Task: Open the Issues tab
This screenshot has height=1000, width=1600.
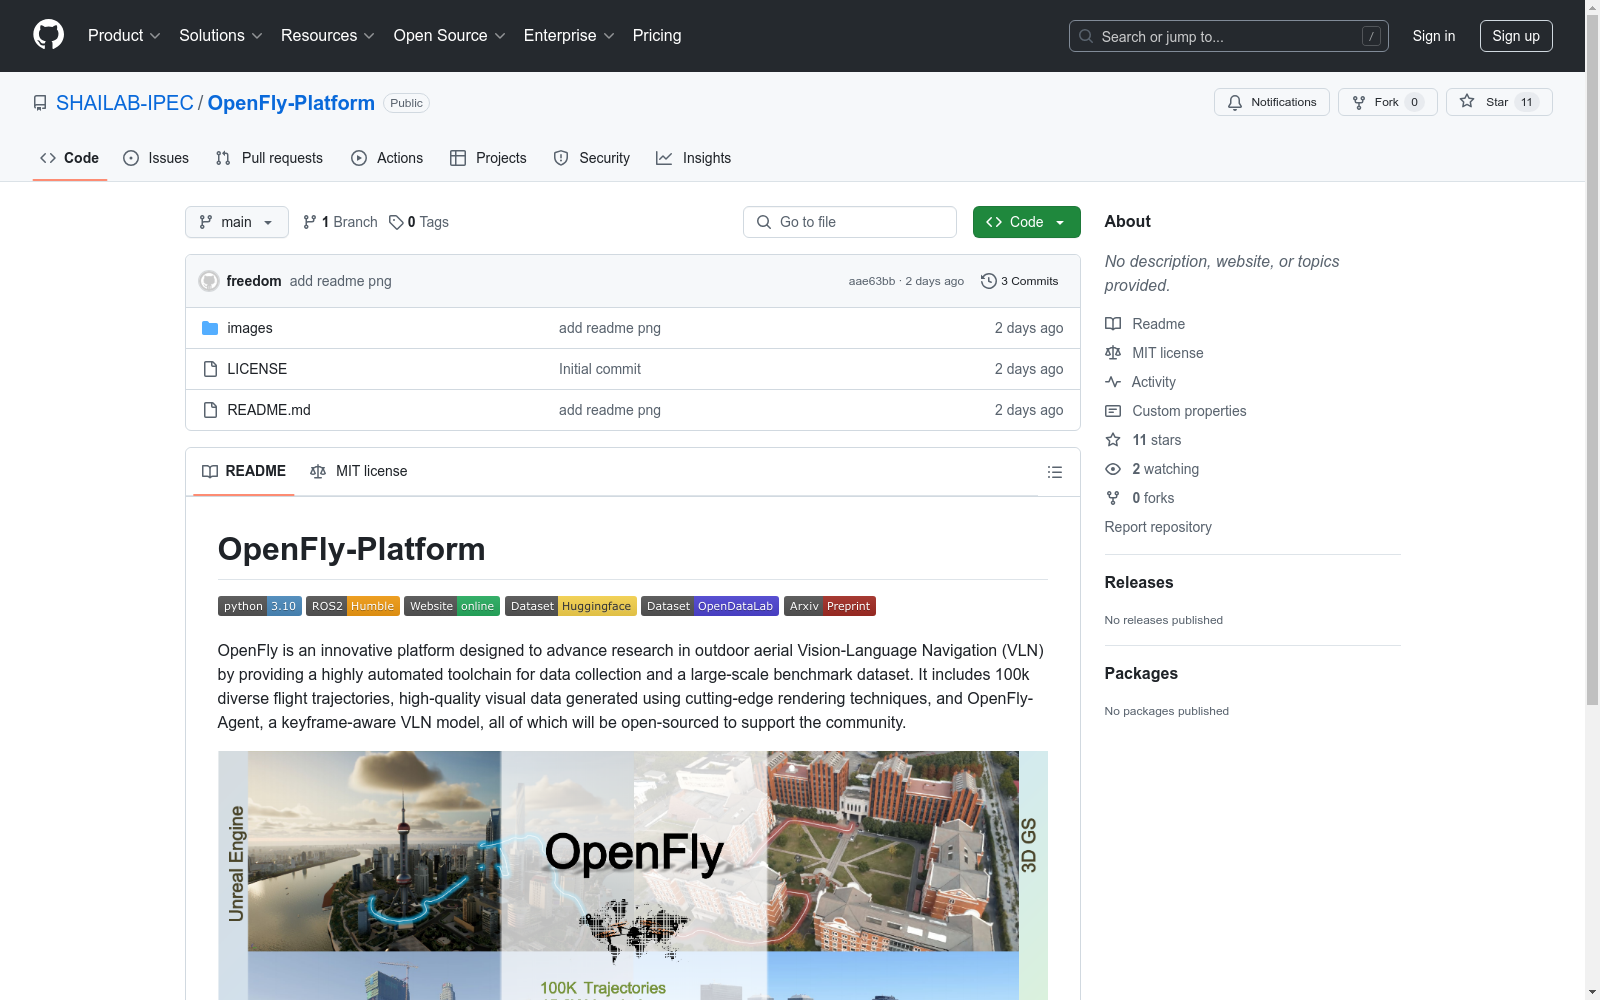Action: 156,158
